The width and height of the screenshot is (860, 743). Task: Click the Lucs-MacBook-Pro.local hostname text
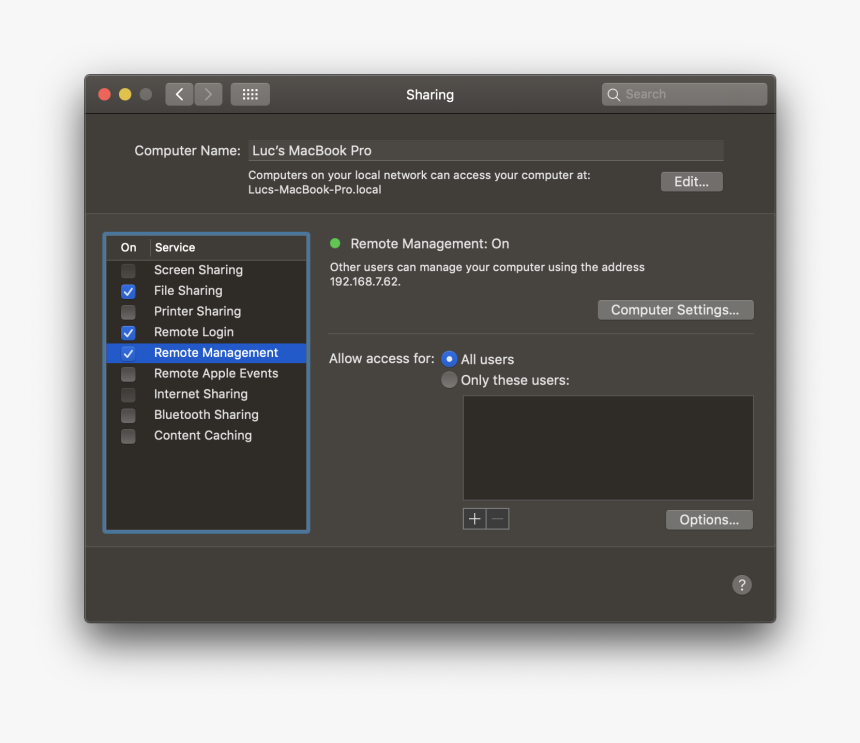click(314, 190)
